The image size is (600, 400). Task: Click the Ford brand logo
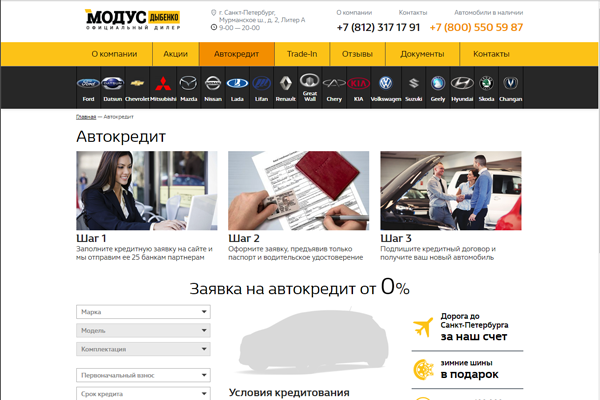87,85
